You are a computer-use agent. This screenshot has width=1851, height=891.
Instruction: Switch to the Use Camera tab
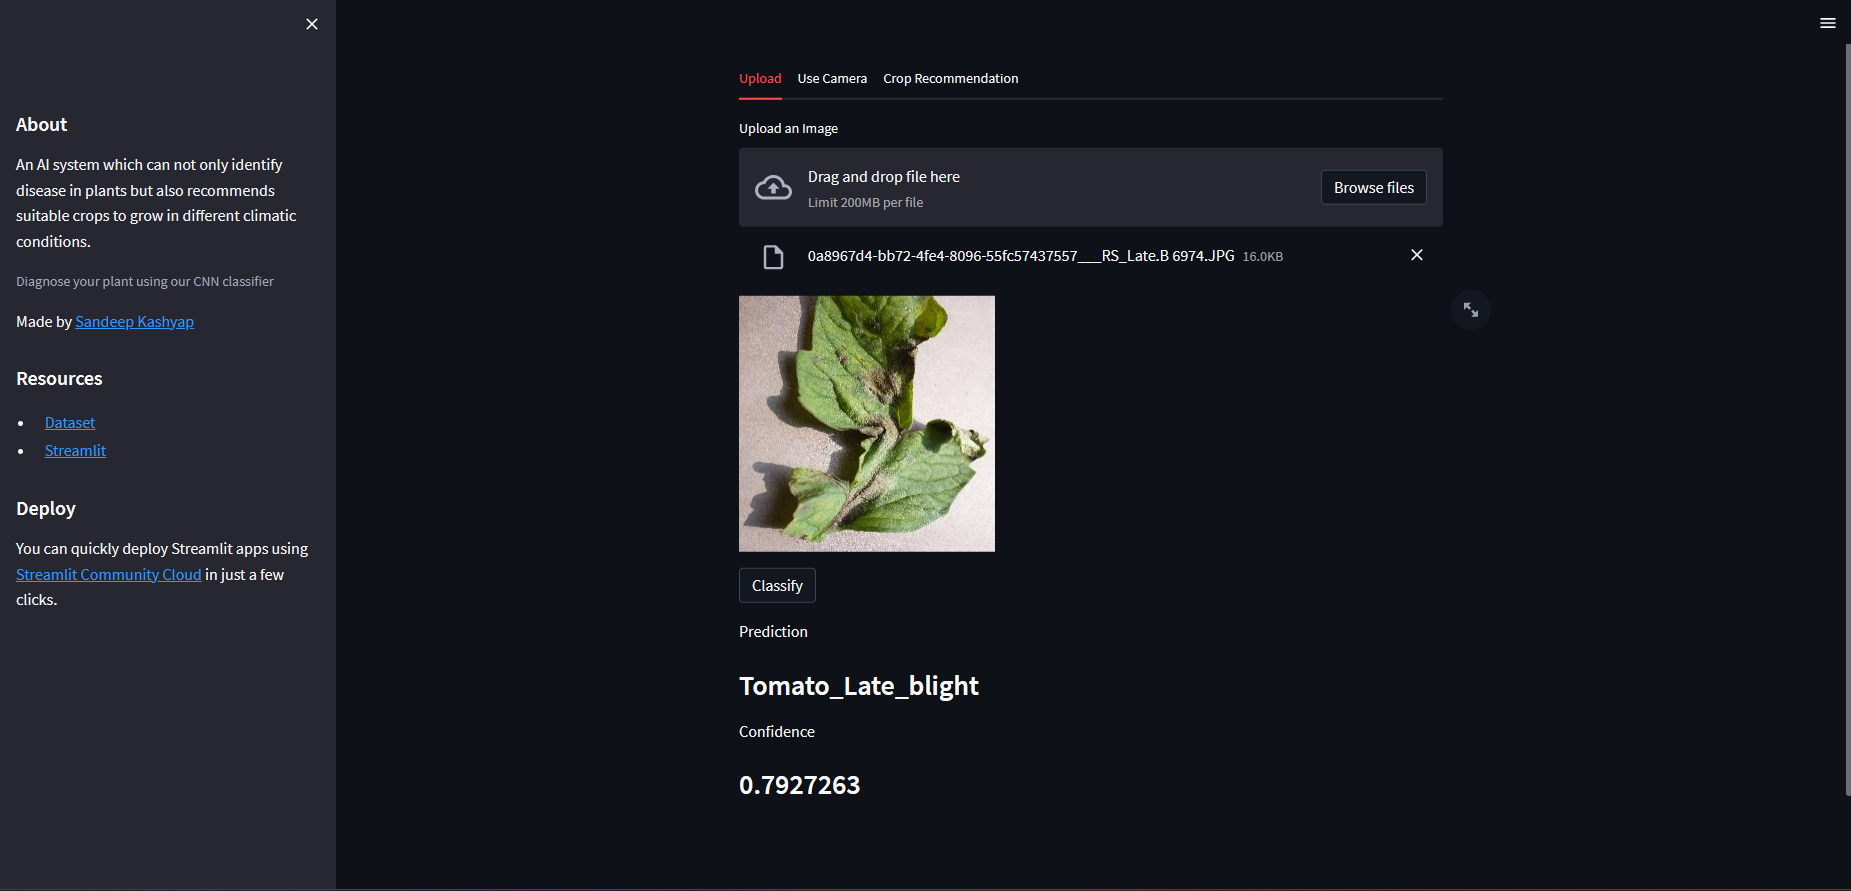point(832,79)
